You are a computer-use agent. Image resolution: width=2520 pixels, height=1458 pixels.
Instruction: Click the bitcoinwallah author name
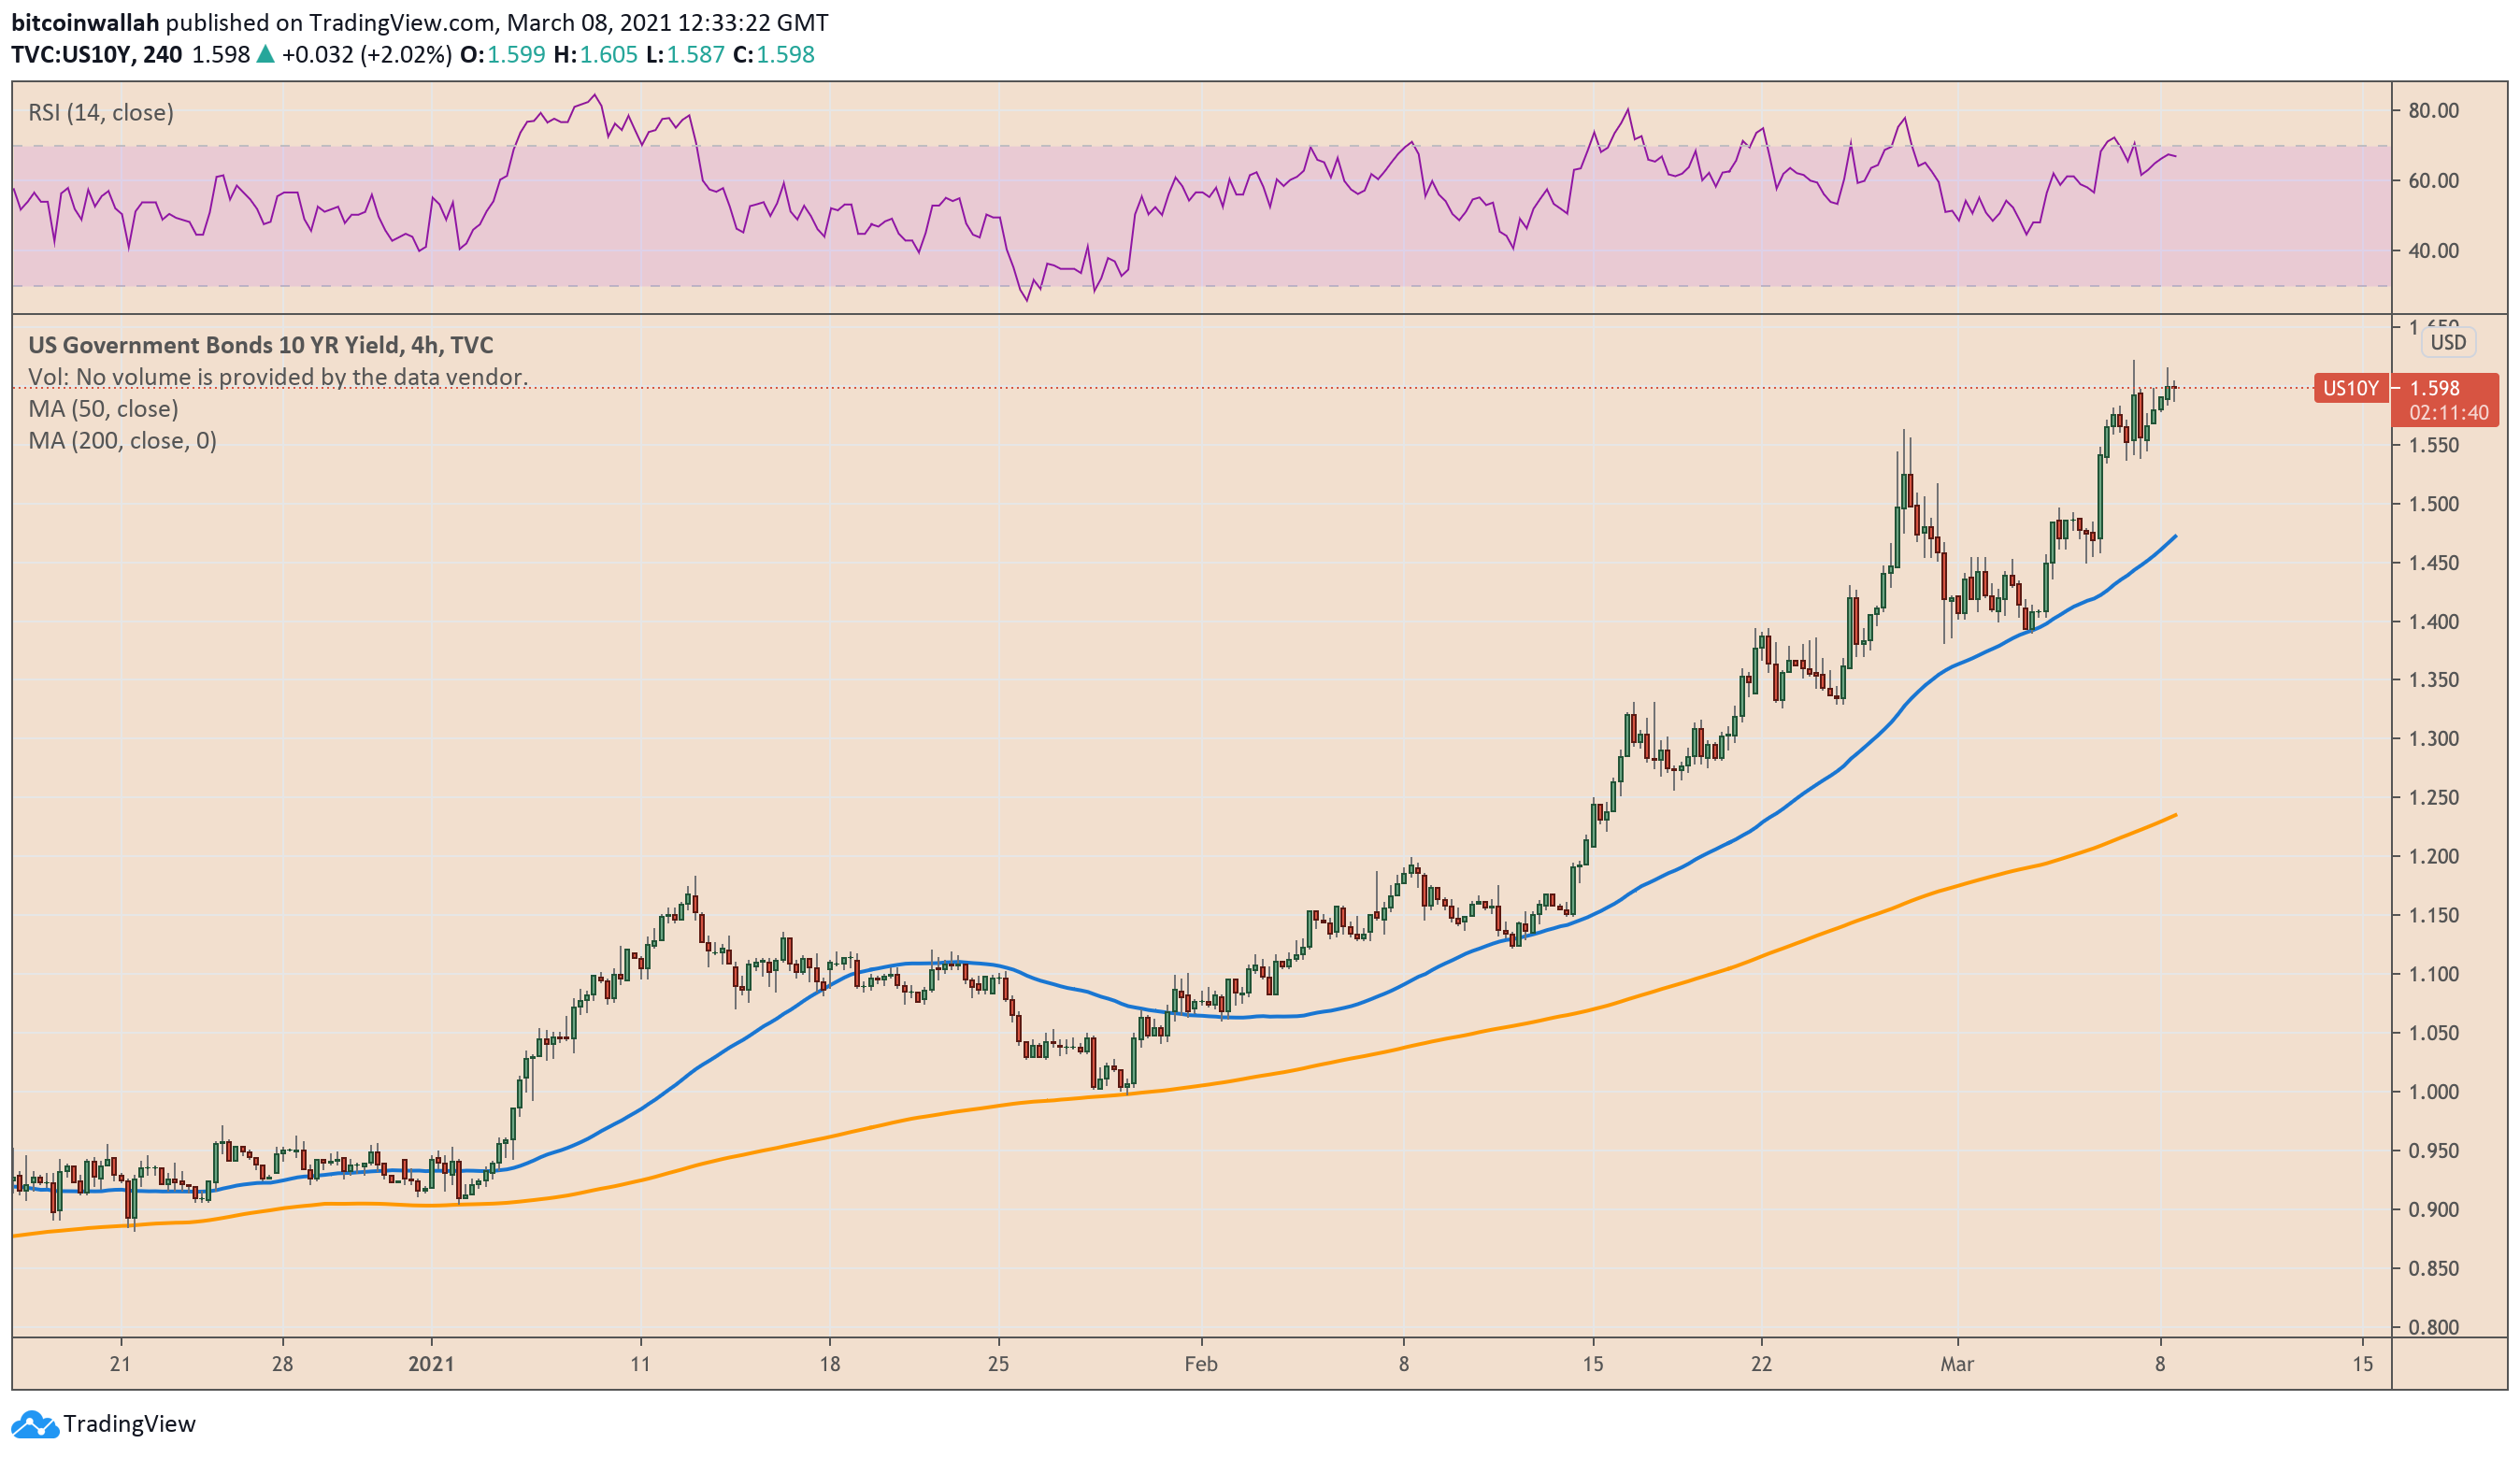86,22
